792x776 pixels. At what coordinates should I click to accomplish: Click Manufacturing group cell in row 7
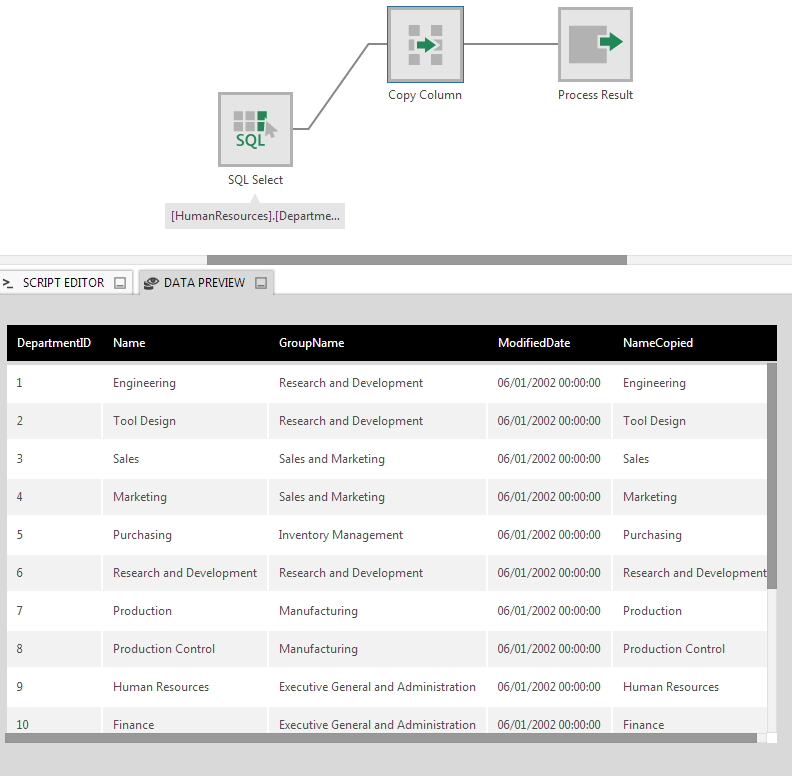point(377,611)
